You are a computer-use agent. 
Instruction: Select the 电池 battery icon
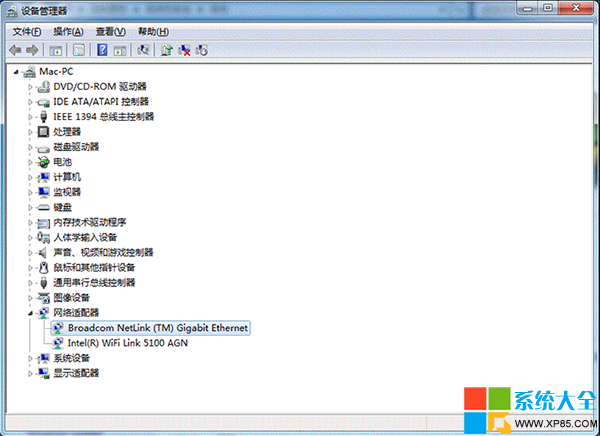point(44,162)
